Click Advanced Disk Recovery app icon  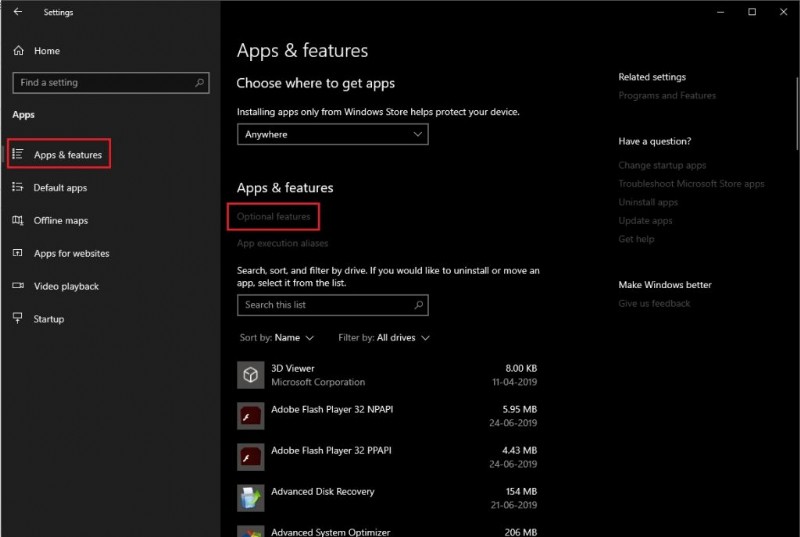coord(250,498)
